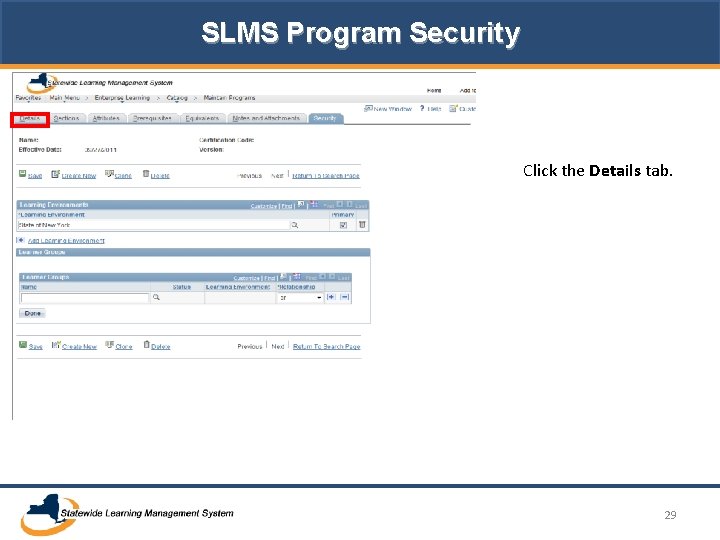The height and width of the screenshot is (540, 720).
Task: Open the Notes and Attachments tab
Action: click(x=266, y=118)
